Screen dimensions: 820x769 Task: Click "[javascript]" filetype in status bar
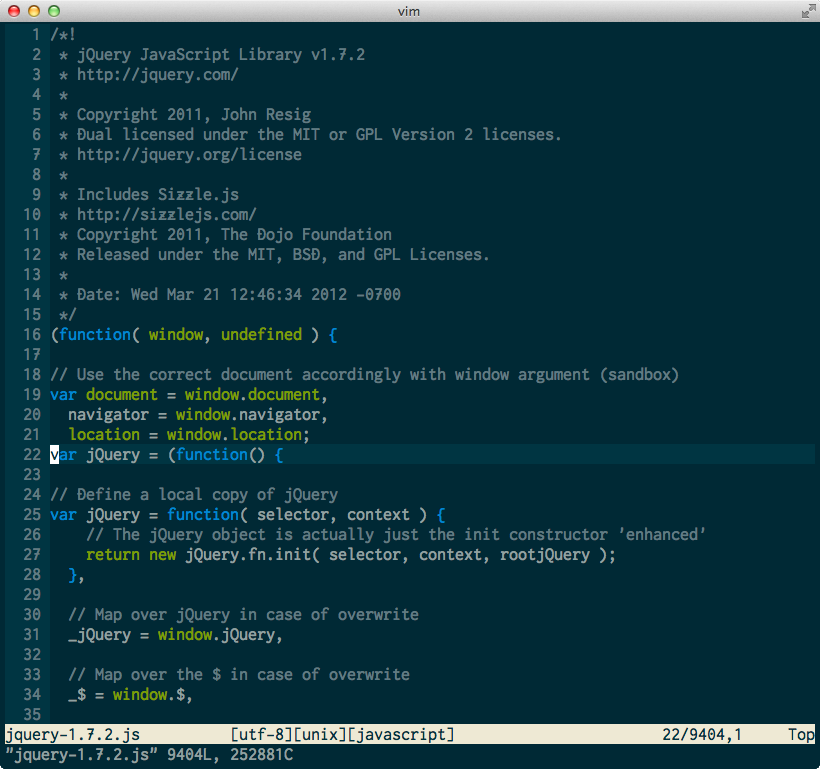pyautogui.click(x=401, y=734)
